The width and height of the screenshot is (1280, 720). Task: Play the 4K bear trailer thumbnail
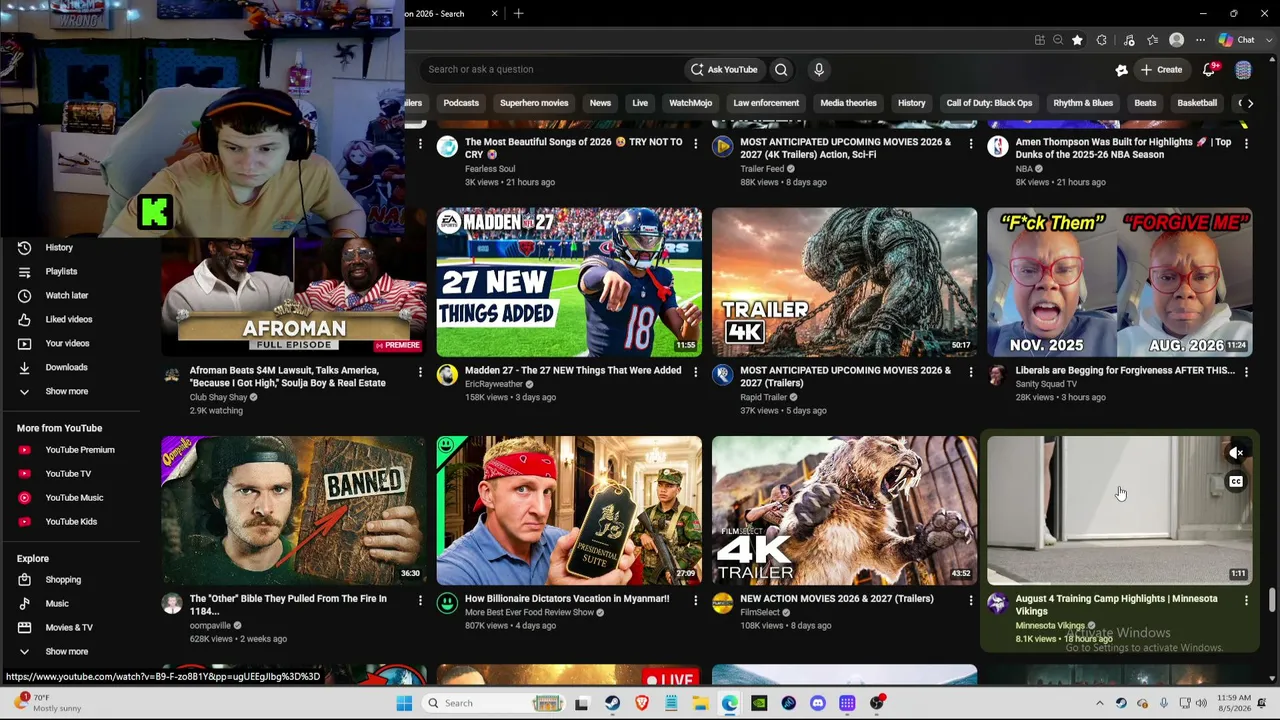coord(844,510)
